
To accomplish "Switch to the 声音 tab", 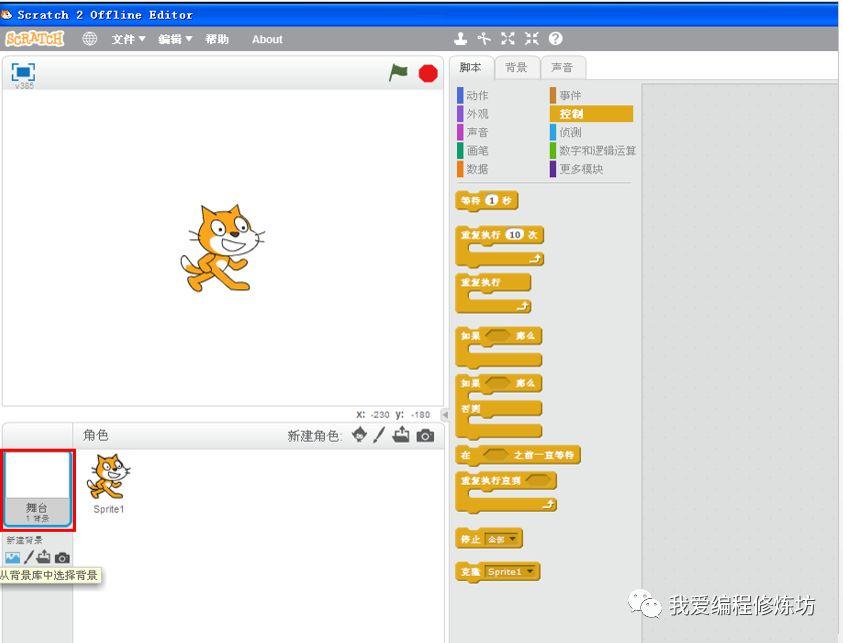I will (x=563, y=68).
